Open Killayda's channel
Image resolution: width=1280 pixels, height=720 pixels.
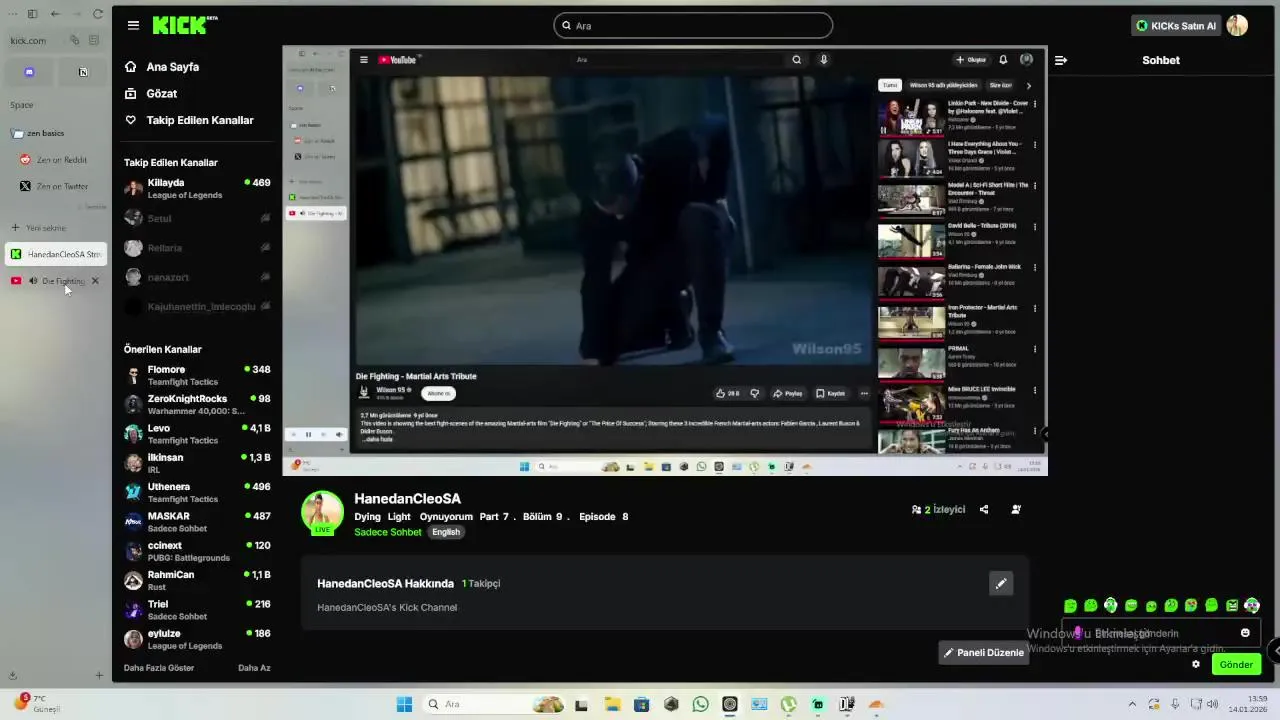pyautogui.click(x=197, y=188)
